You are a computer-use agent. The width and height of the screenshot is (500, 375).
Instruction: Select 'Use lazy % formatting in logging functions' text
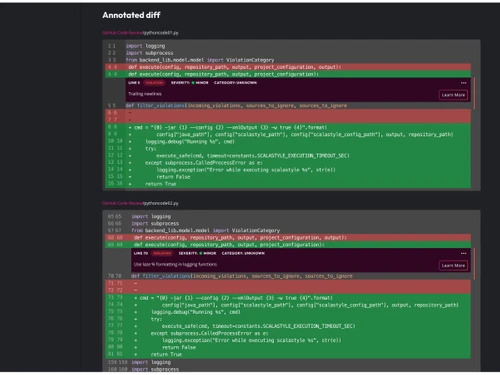[x=175, y=264]
